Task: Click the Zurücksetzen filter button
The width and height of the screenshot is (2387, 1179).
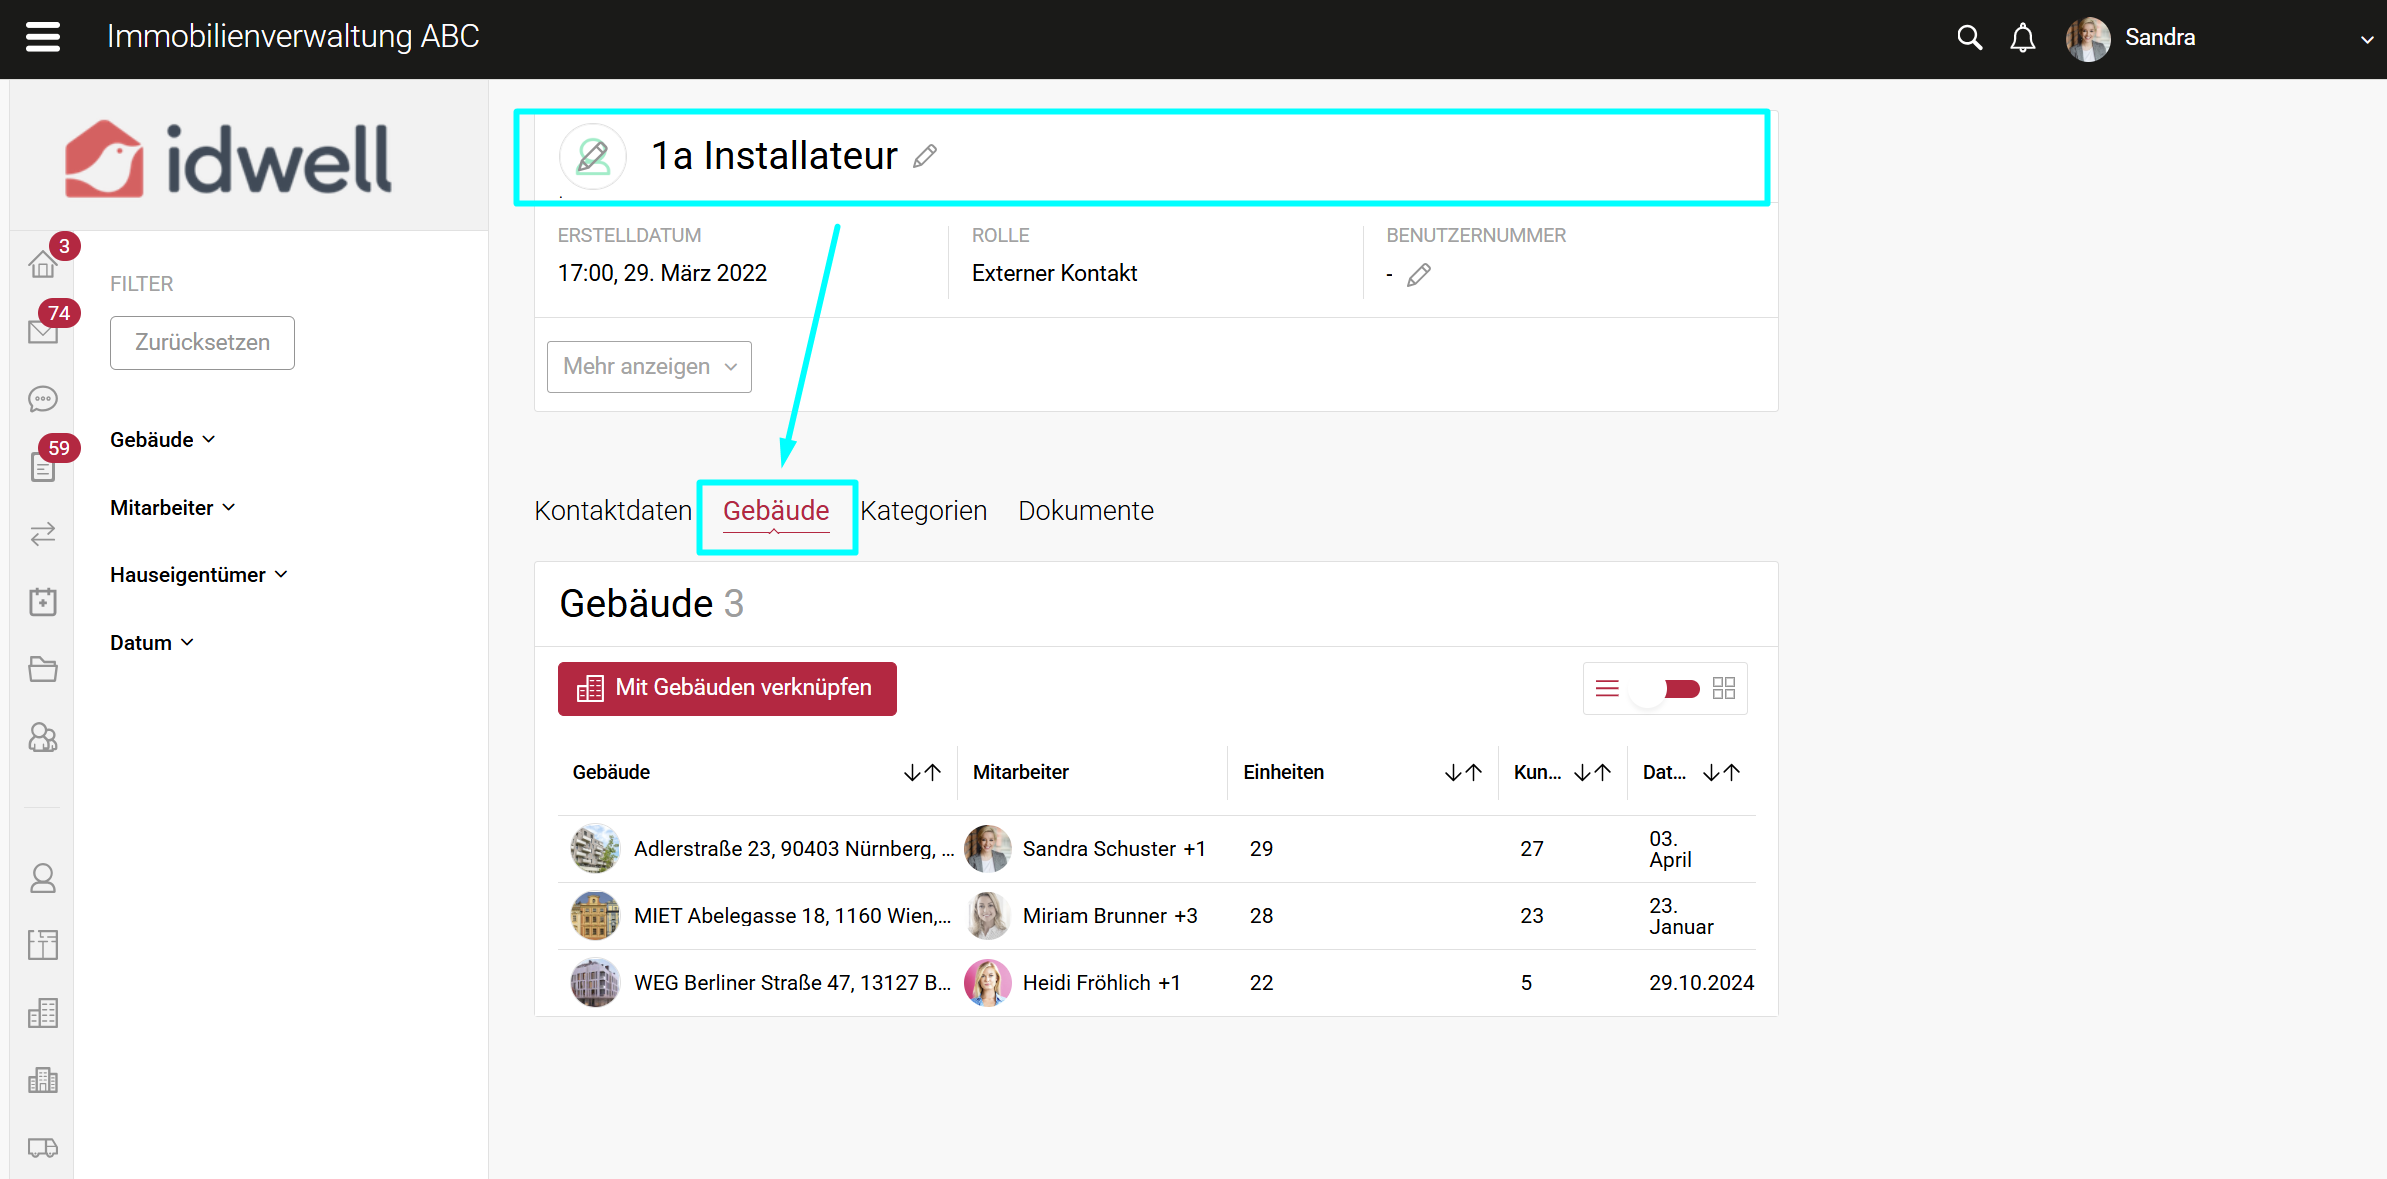Action: click(x=202, y=343)
